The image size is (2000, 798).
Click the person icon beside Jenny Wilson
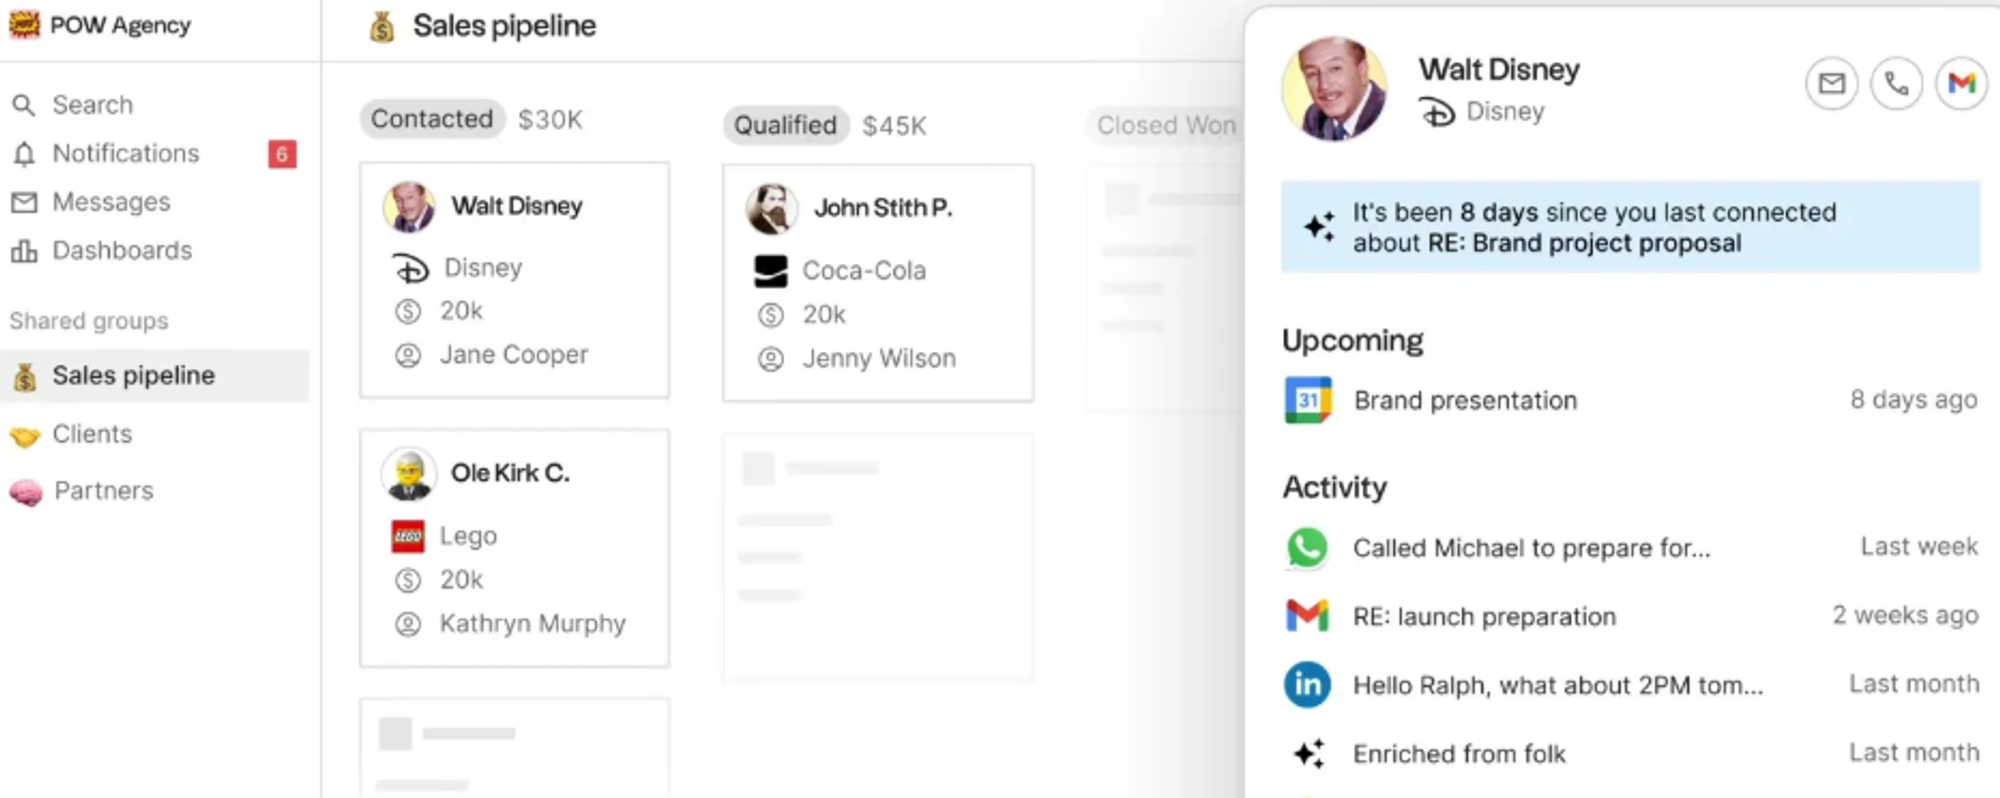point(771,359)
